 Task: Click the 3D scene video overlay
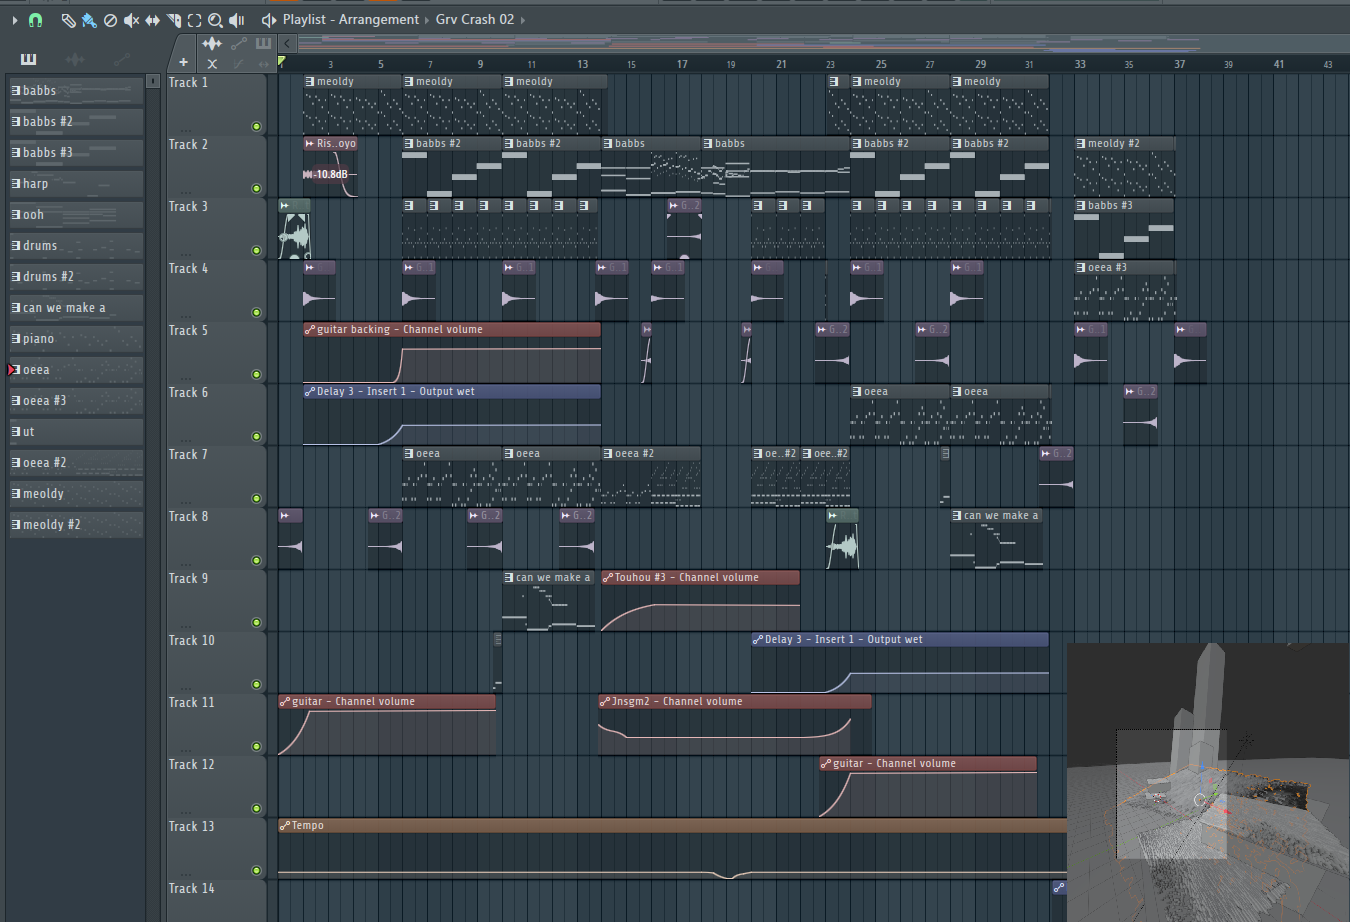[x=1208, y=782]
